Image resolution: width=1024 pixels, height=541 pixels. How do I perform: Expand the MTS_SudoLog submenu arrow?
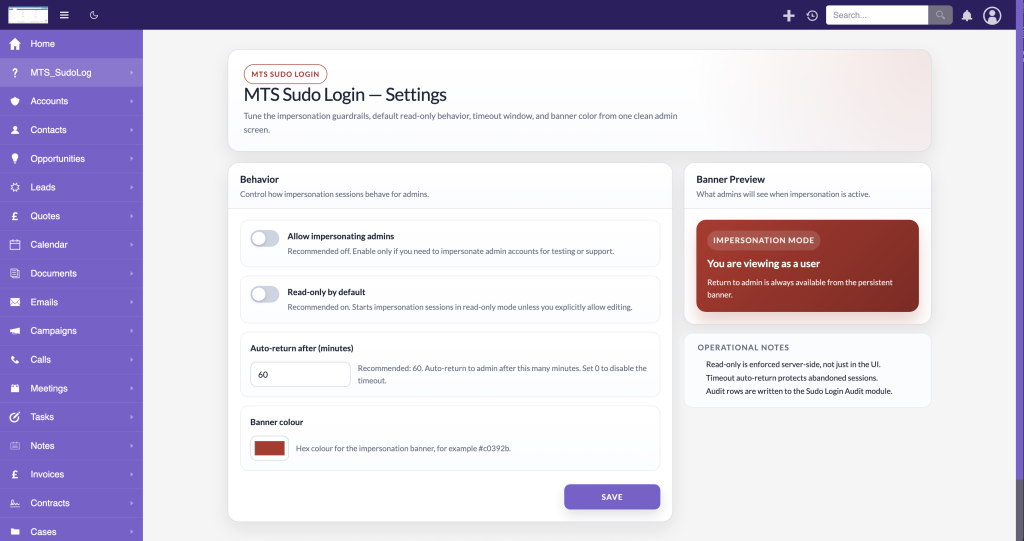click(131, 73)
